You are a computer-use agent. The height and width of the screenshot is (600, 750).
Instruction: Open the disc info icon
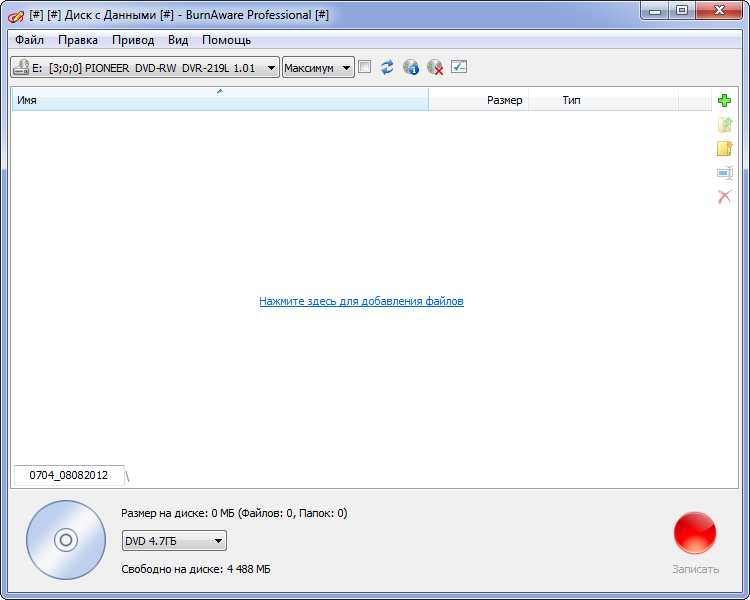[411, 67]
